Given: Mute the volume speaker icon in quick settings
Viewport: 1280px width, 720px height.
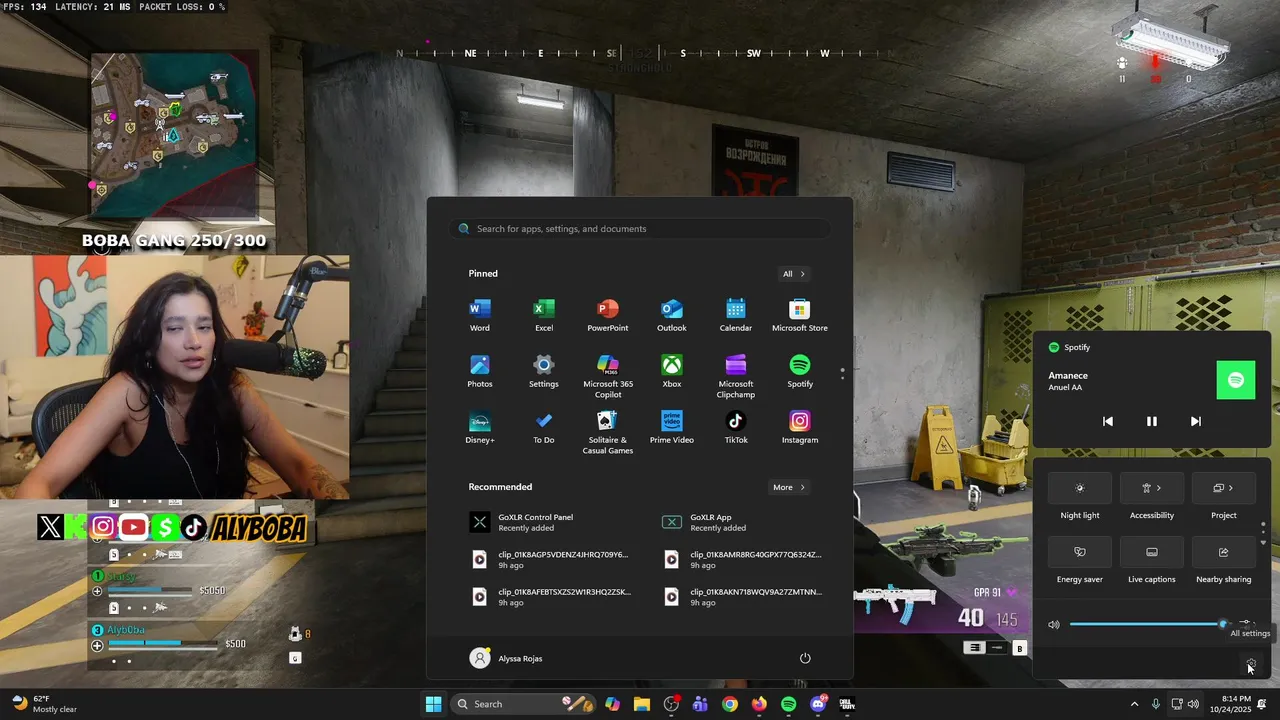Looking at the screenshot, I should (x=1054, y=624).
